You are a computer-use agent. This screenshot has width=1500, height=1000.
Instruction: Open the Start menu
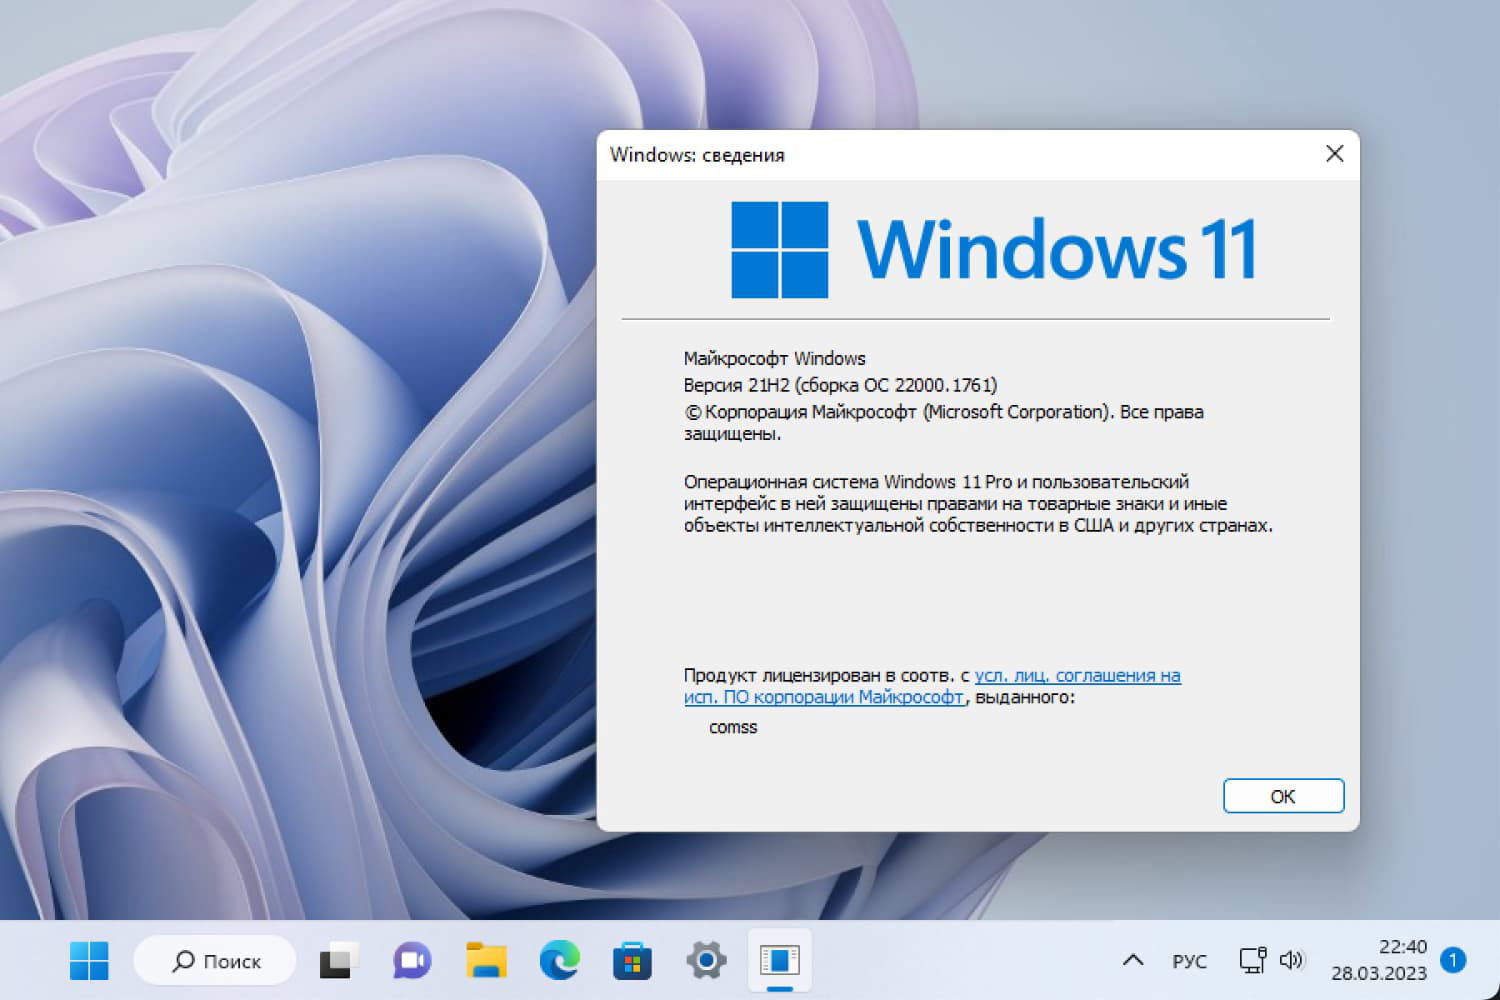(x=88, y=960)
